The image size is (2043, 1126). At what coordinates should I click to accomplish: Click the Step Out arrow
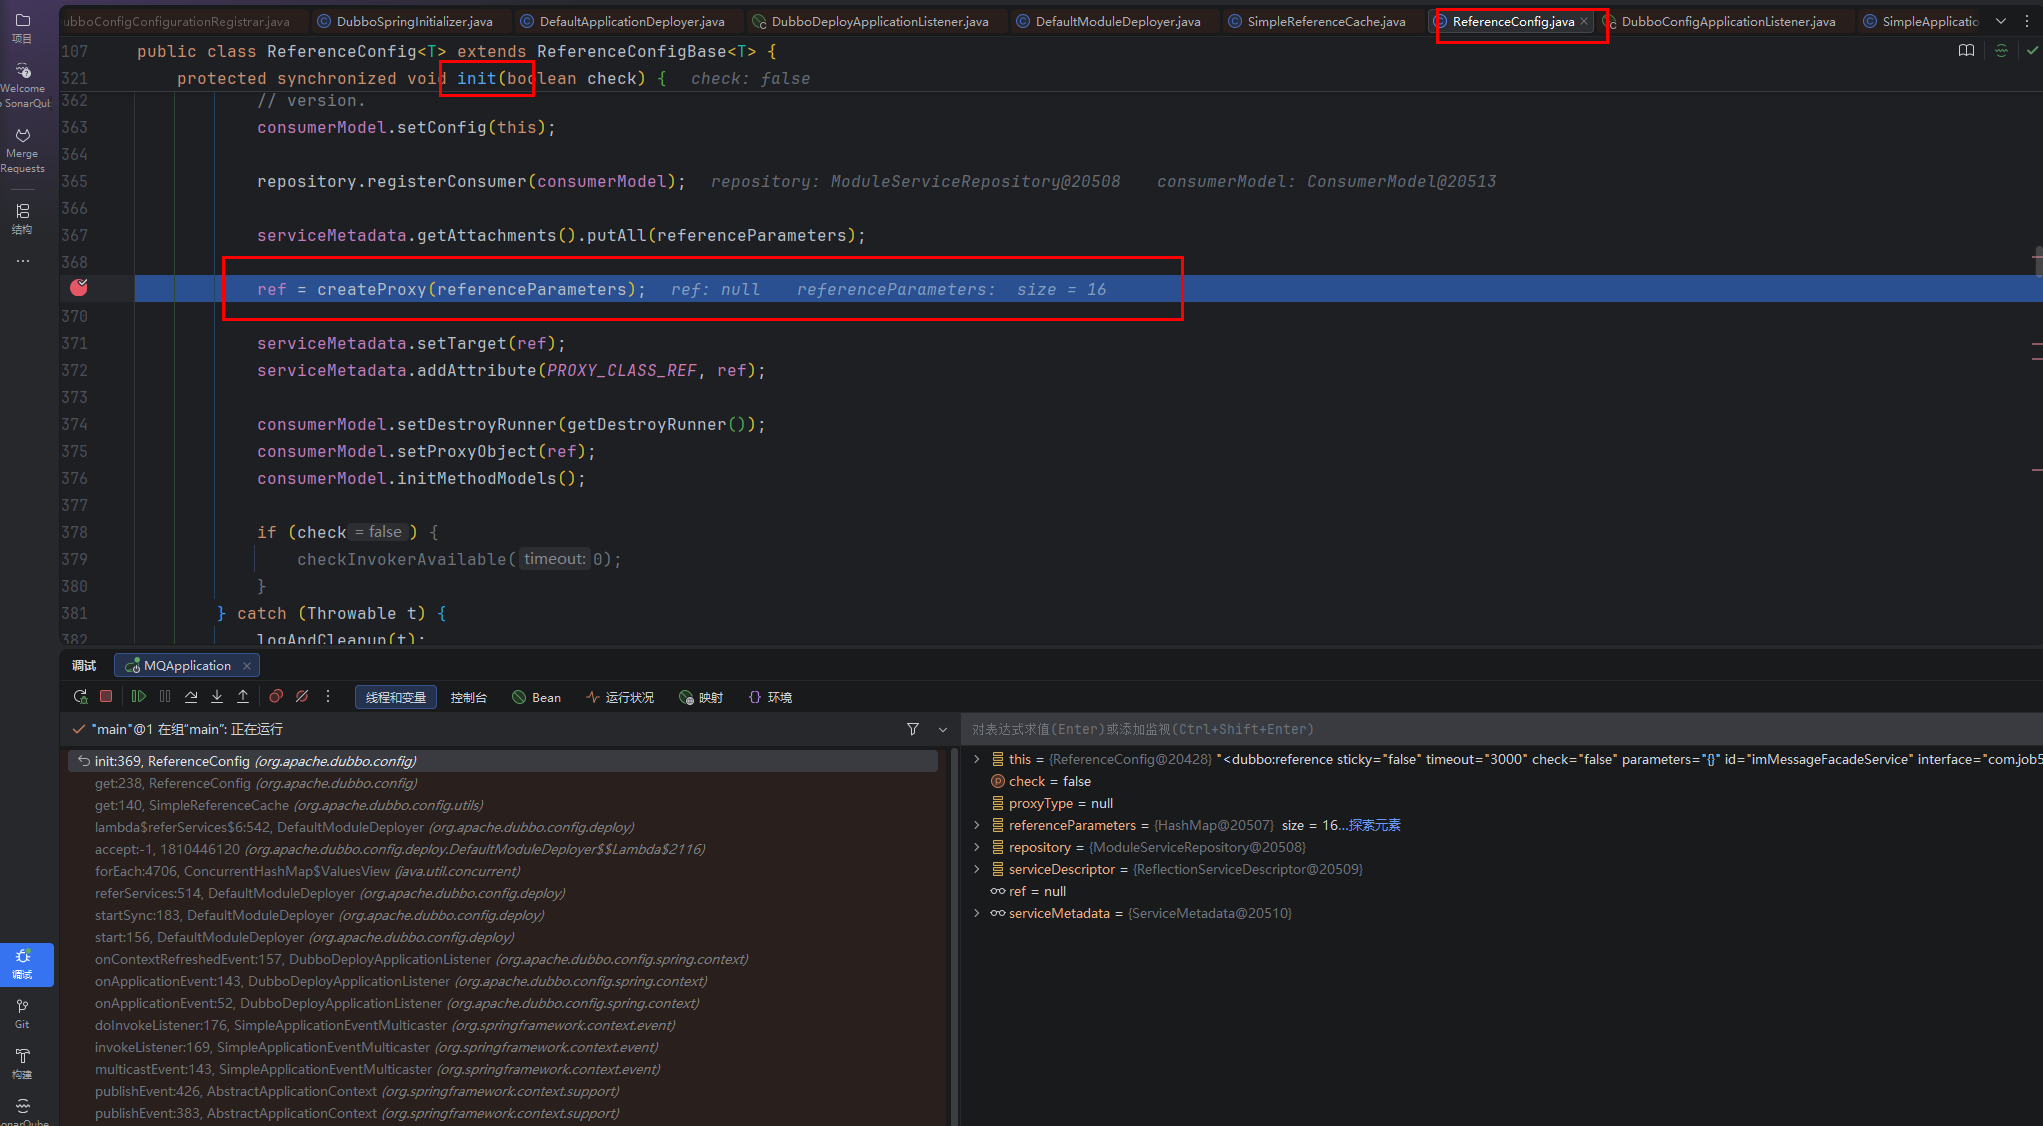(x=243, y=697)
